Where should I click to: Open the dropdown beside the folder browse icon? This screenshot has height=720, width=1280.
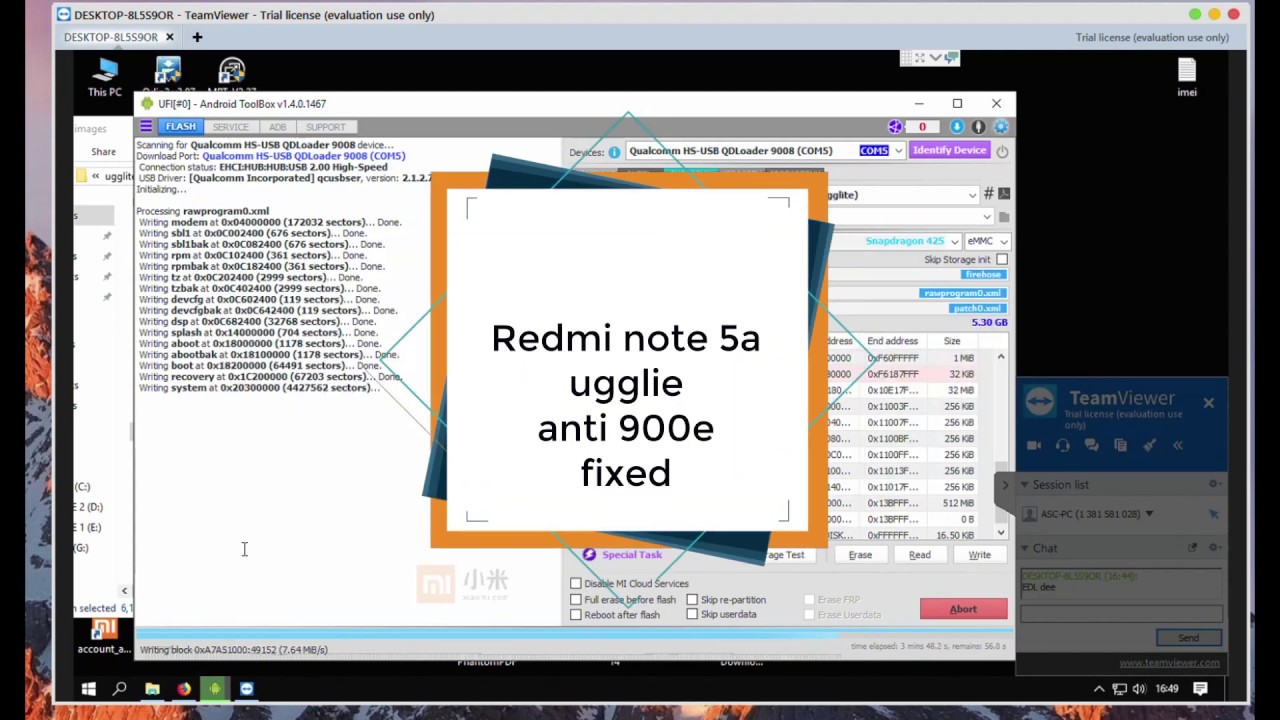[x=987, y=217]
